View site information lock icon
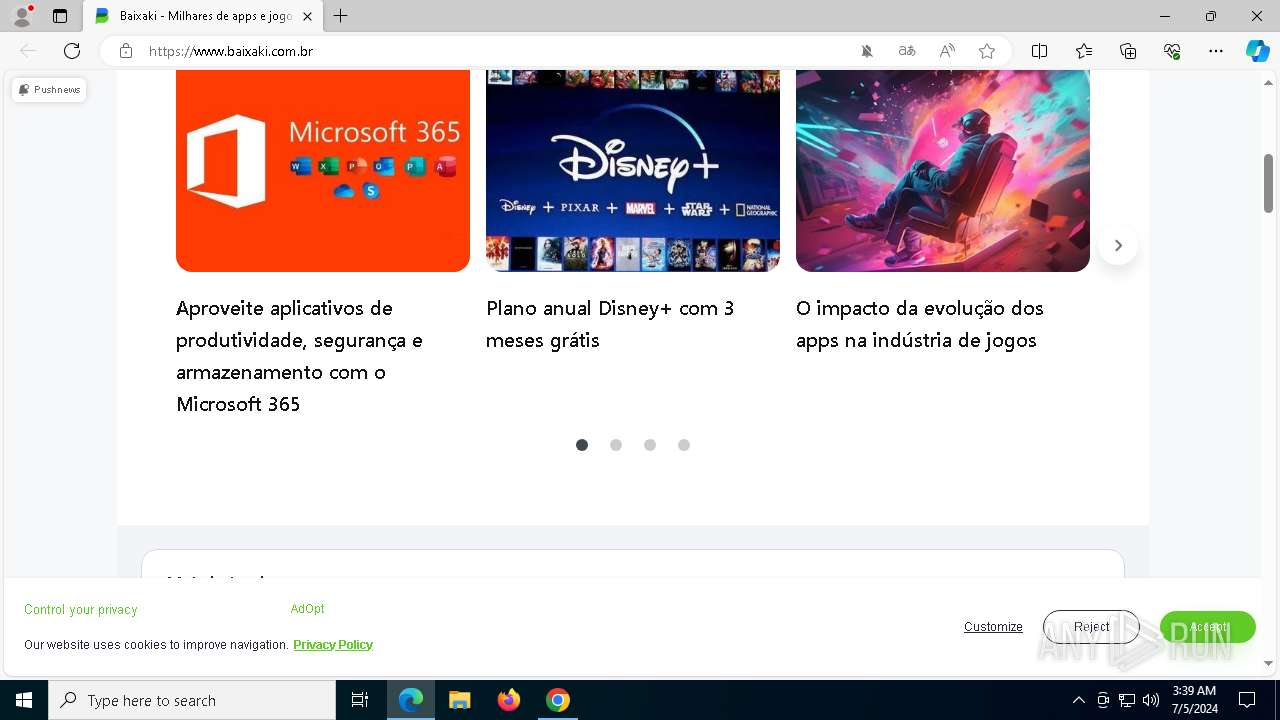 [126, 51]
